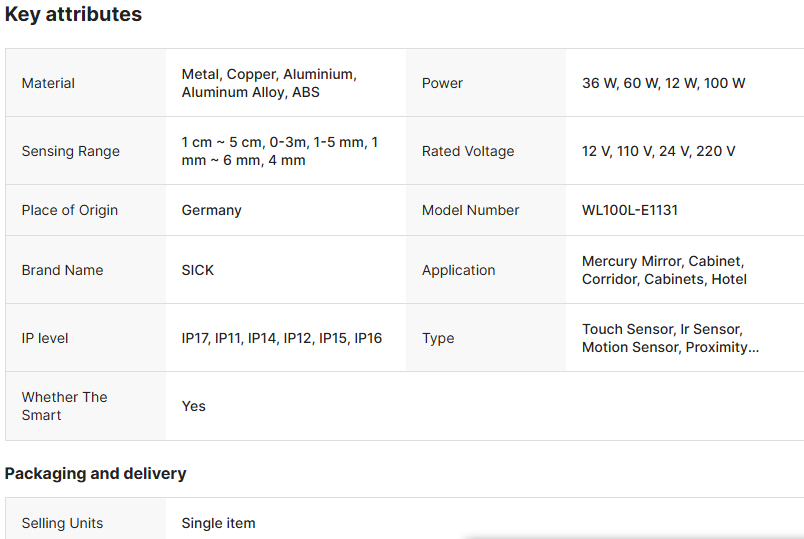Viewport: 804px width, 539px height.
Task: Click the Rated Voltage label
Action: [468, 151]
